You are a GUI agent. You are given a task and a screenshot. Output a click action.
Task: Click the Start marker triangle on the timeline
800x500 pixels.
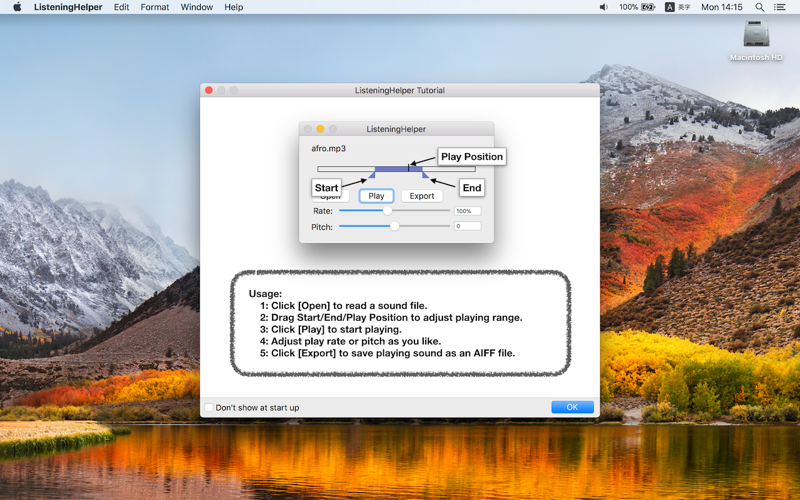pyautogui.click(x=372, y=175)
